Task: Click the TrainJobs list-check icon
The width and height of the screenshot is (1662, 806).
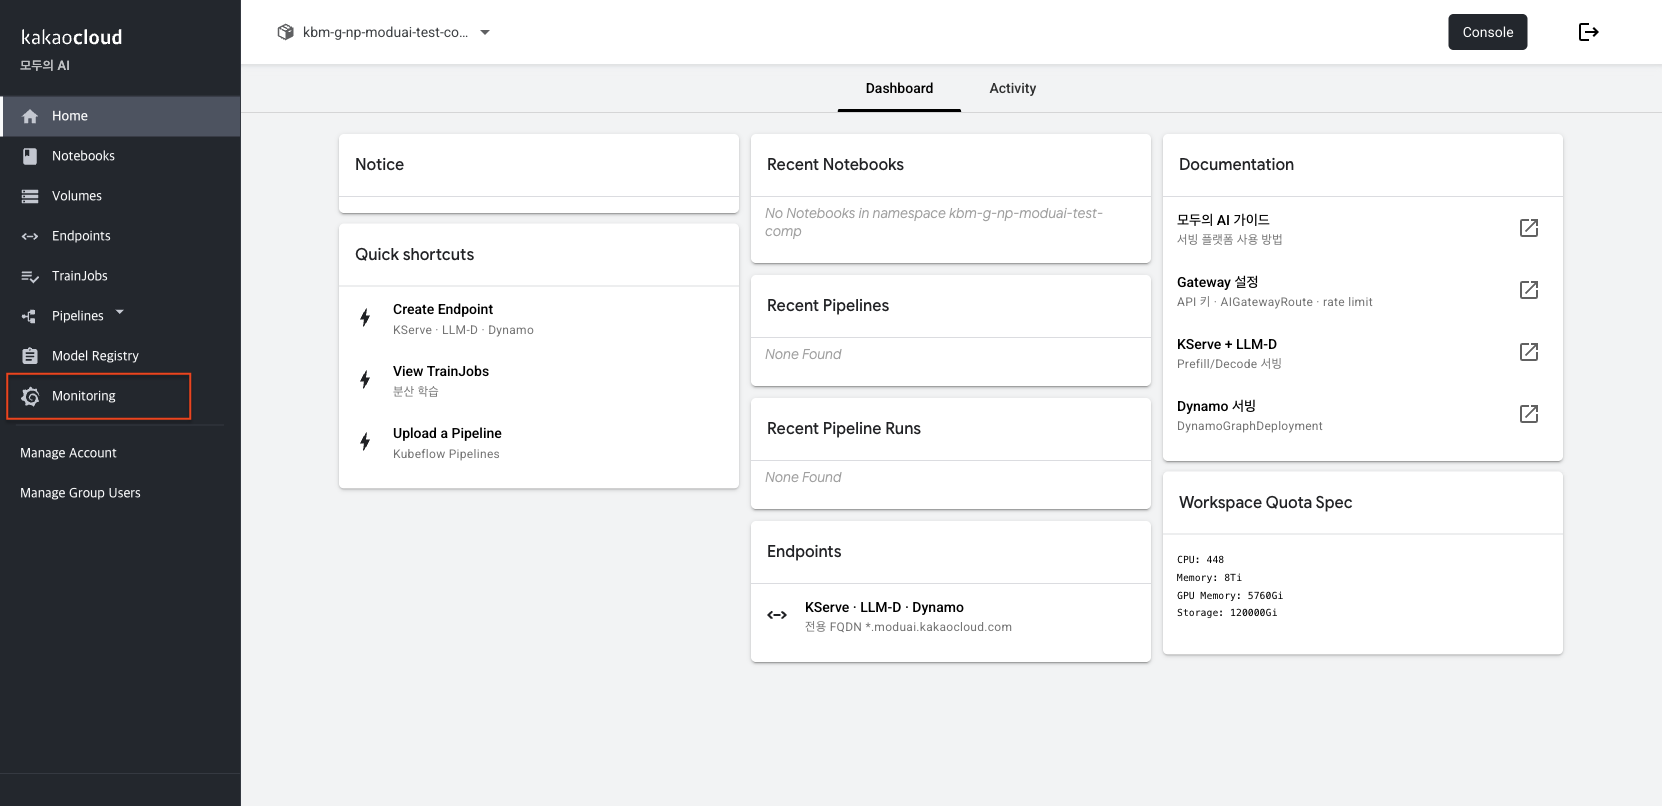Action: coord(30,276)
